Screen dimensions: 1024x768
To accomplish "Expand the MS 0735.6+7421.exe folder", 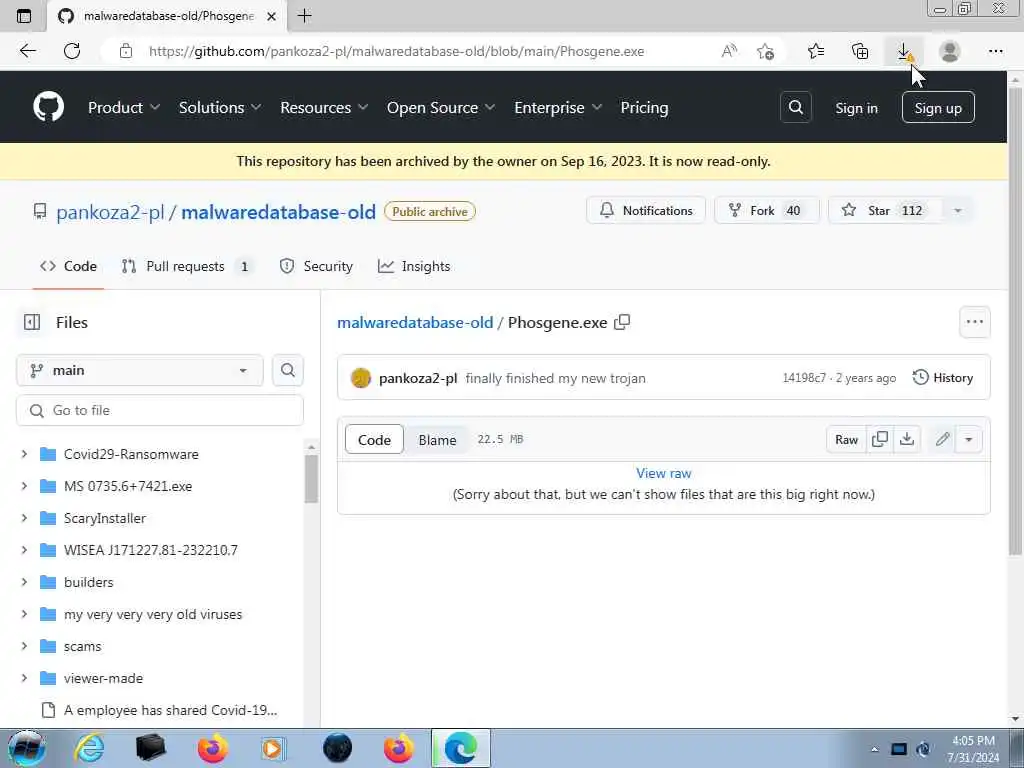I will point(24,486).
